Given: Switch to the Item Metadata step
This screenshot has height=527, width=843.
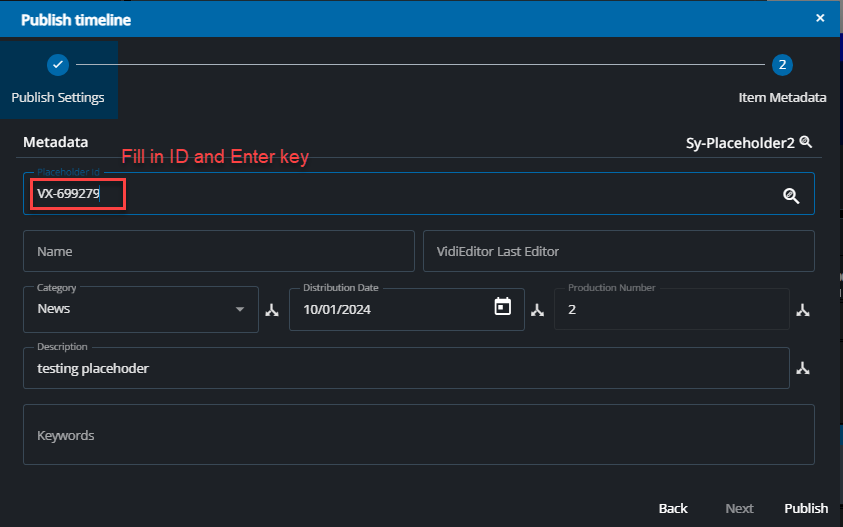Looking at the screenshot, I should (782, 98).
